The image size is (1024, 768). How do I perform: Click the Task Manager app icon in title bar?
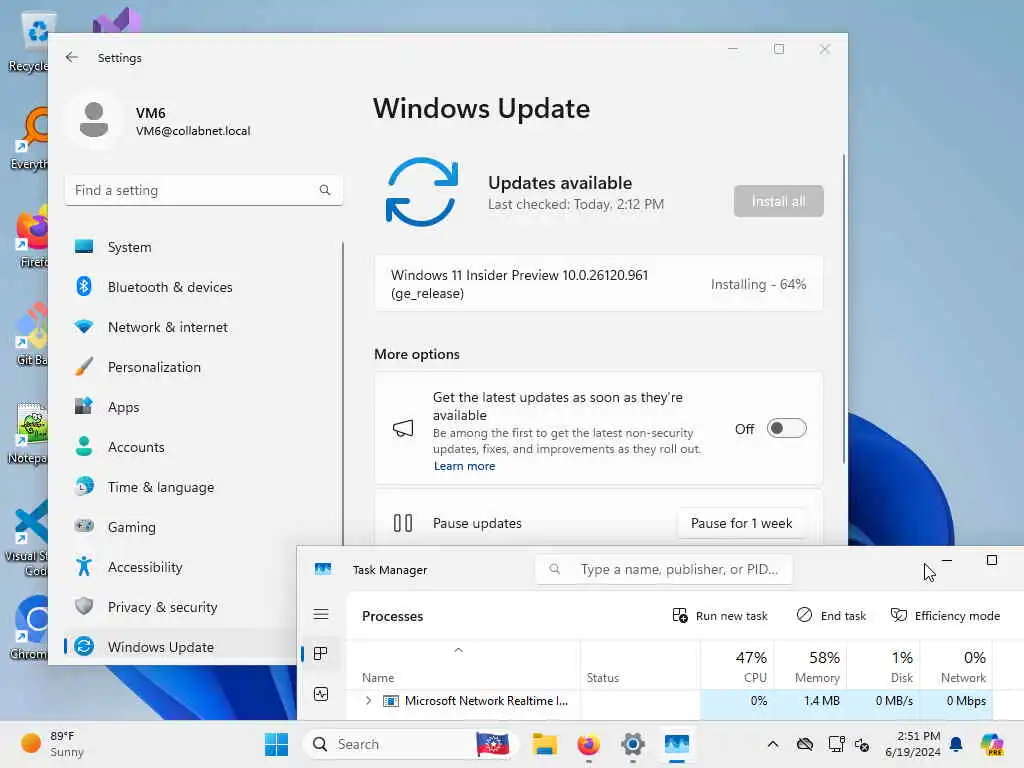tap(323, 569)
